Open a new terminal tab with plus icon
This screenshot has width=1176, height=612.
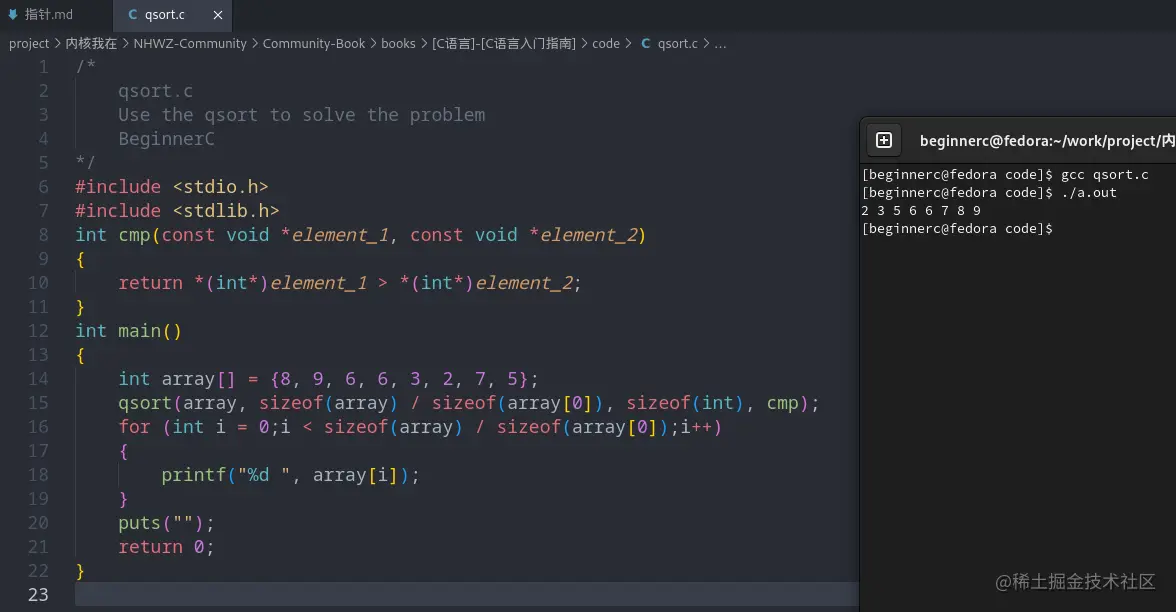click(x=884, y=140)
